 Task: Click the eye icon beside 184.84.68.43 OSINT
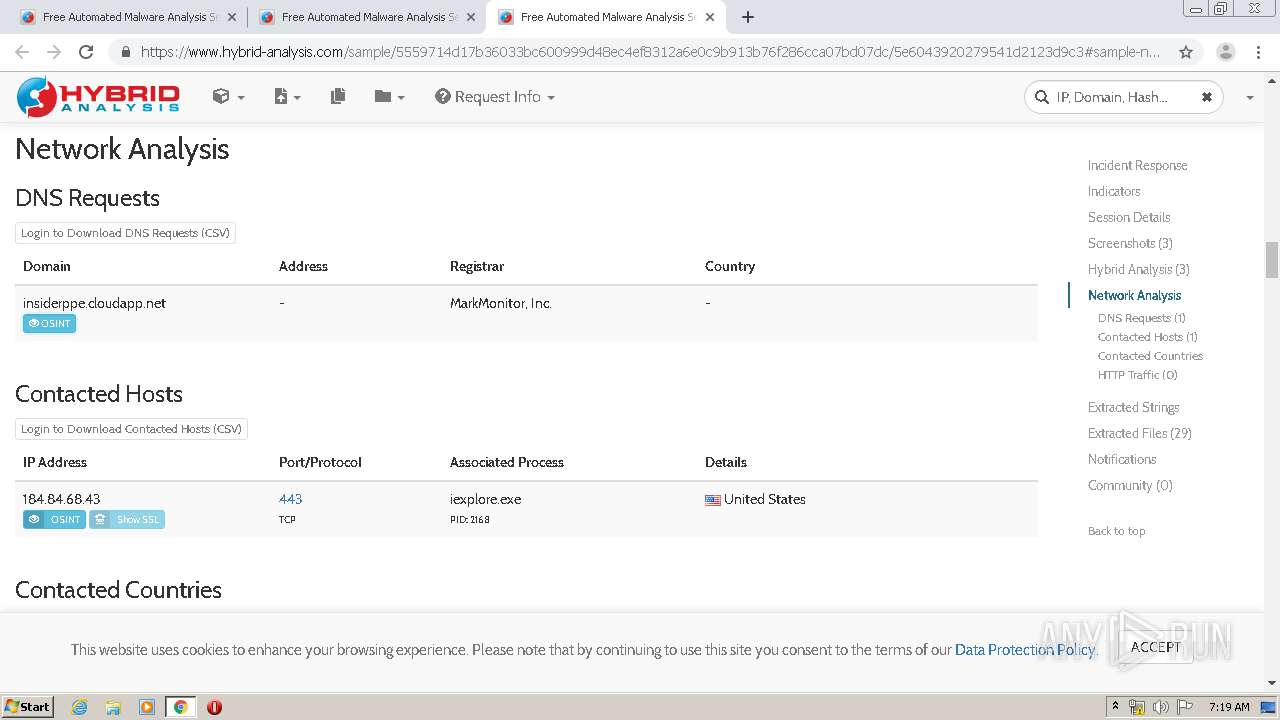[34, 519]
